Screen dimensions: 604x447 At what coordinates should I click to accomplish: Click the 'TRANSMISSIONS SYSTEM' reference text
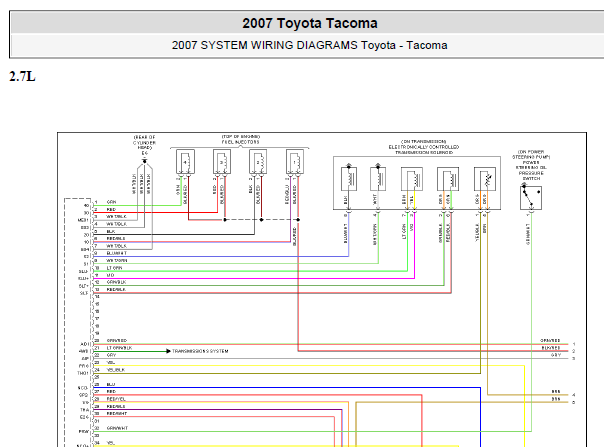200,351
